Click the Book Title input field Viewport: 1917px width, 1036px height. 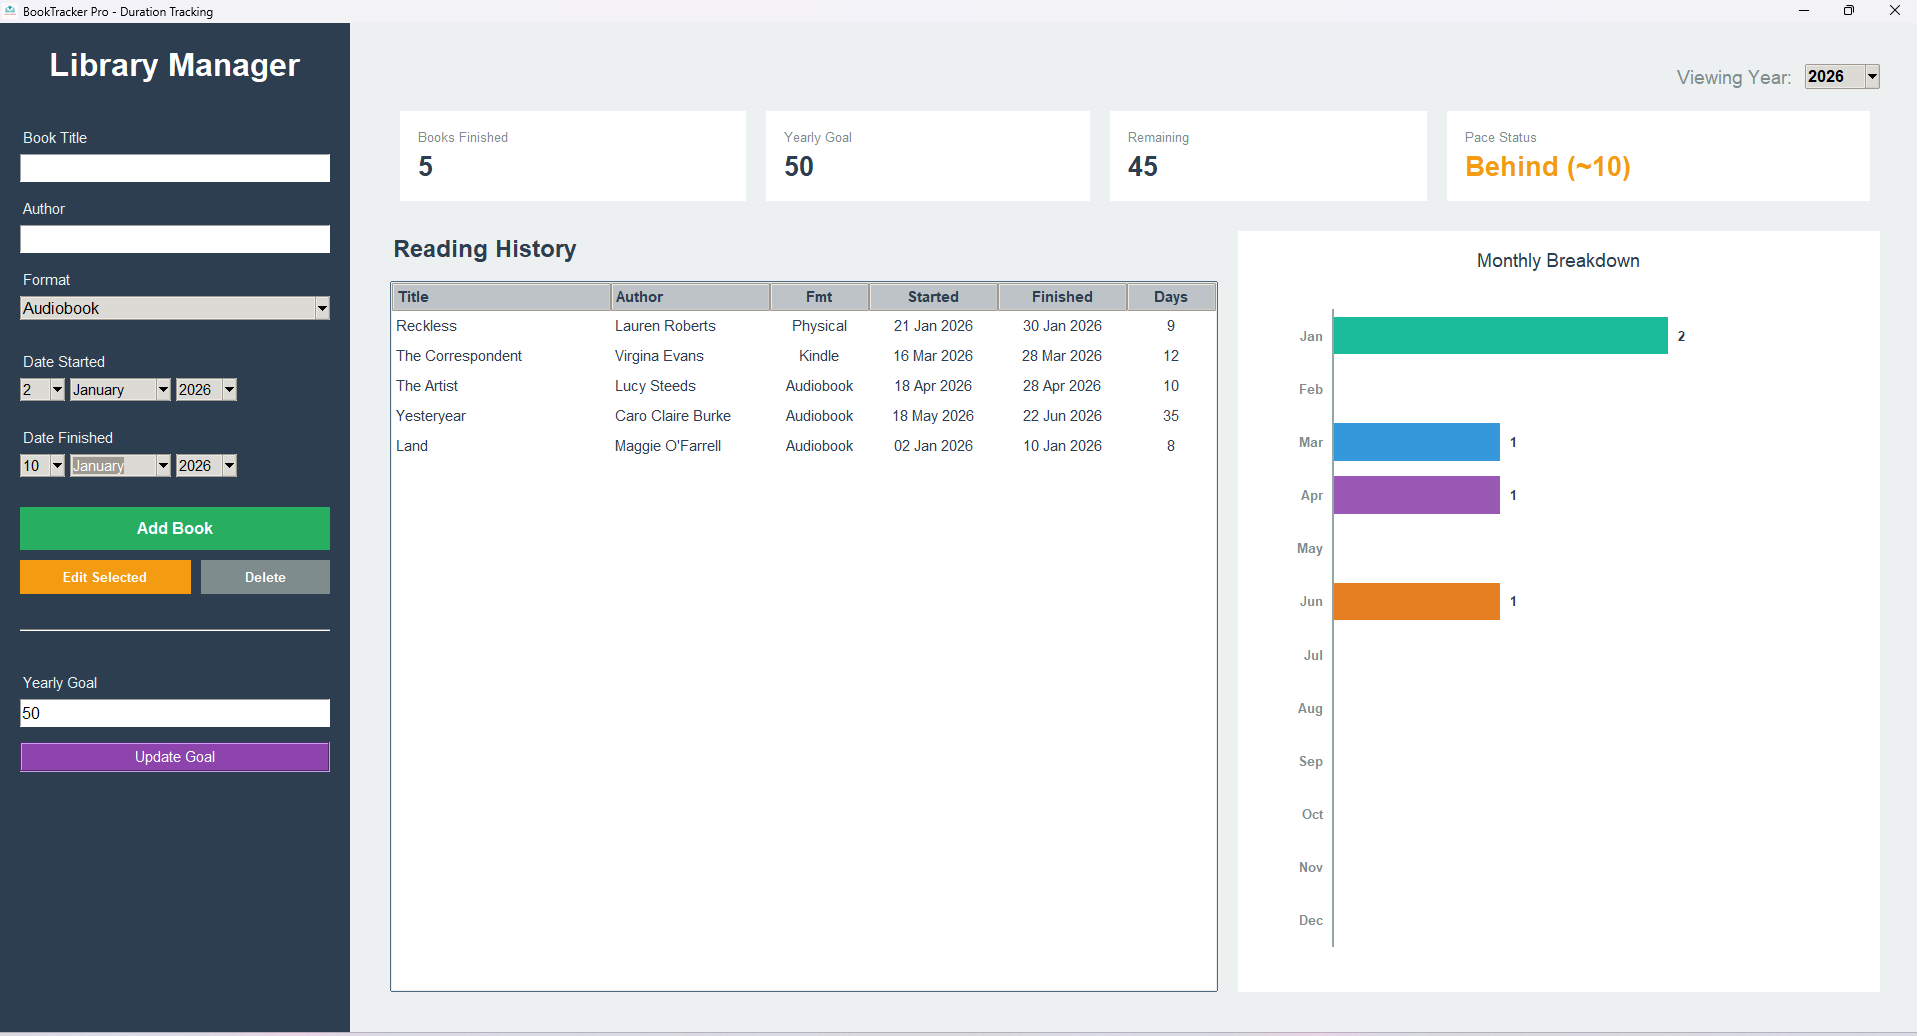[175, 168]
